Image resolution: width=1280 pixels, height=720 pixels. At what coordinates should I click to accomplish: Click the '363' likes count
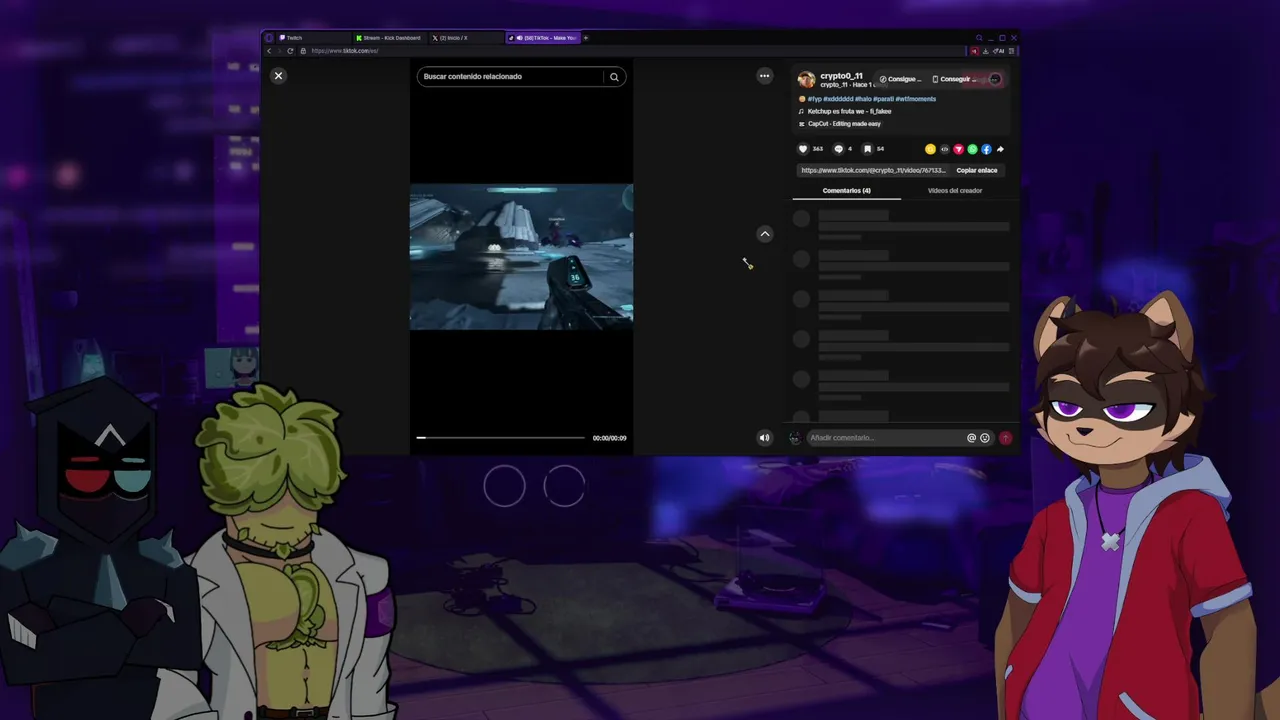pyautogui.click(x=818, y=149)
